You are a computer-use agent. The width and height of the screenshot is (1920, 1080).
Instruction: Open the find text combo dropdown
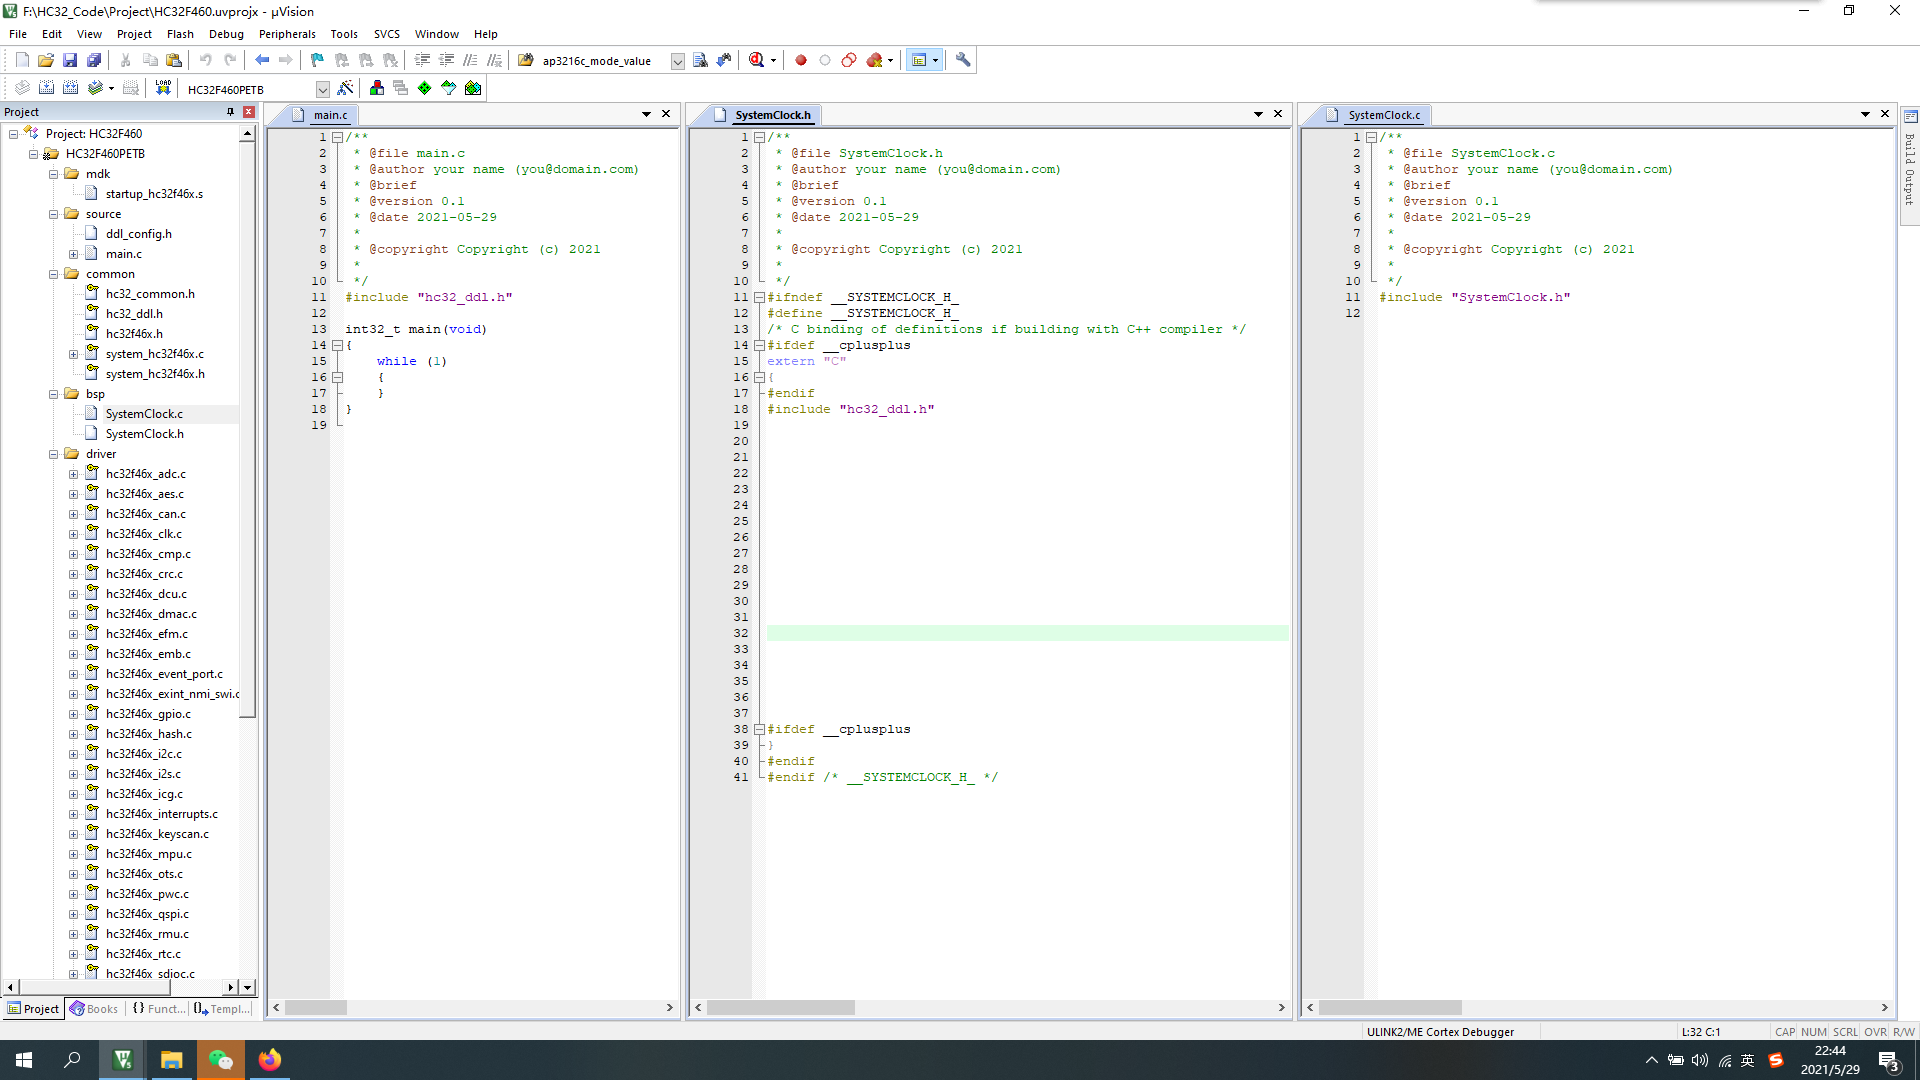677,61
